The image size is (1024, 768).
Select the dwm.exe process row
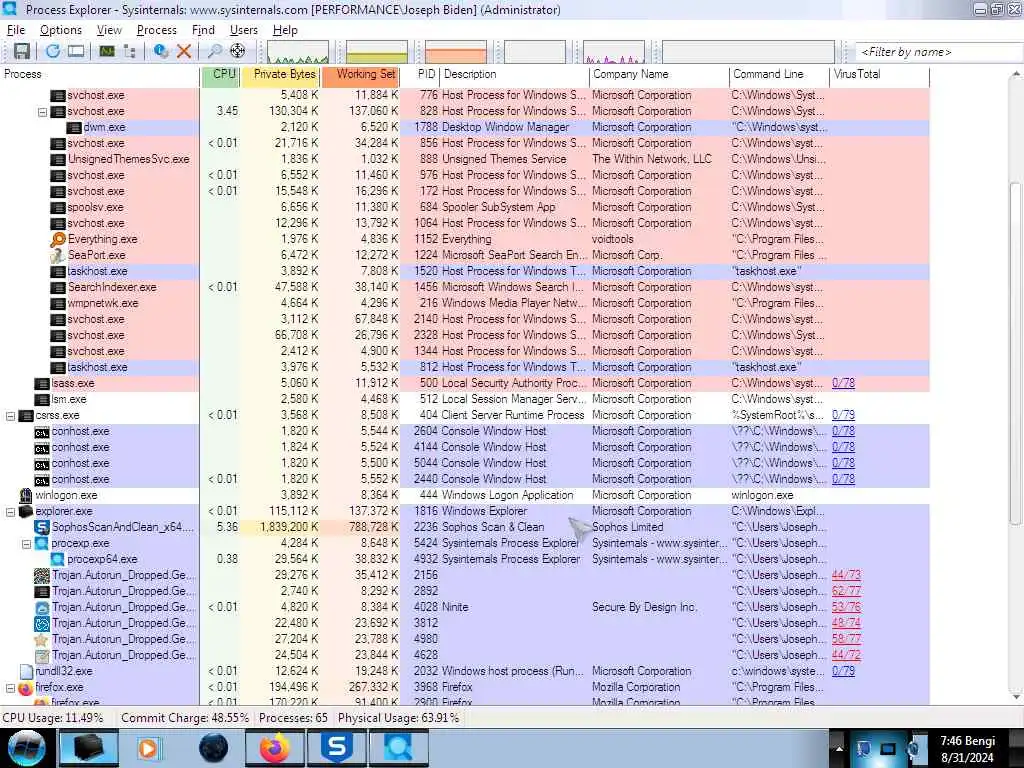464,127
